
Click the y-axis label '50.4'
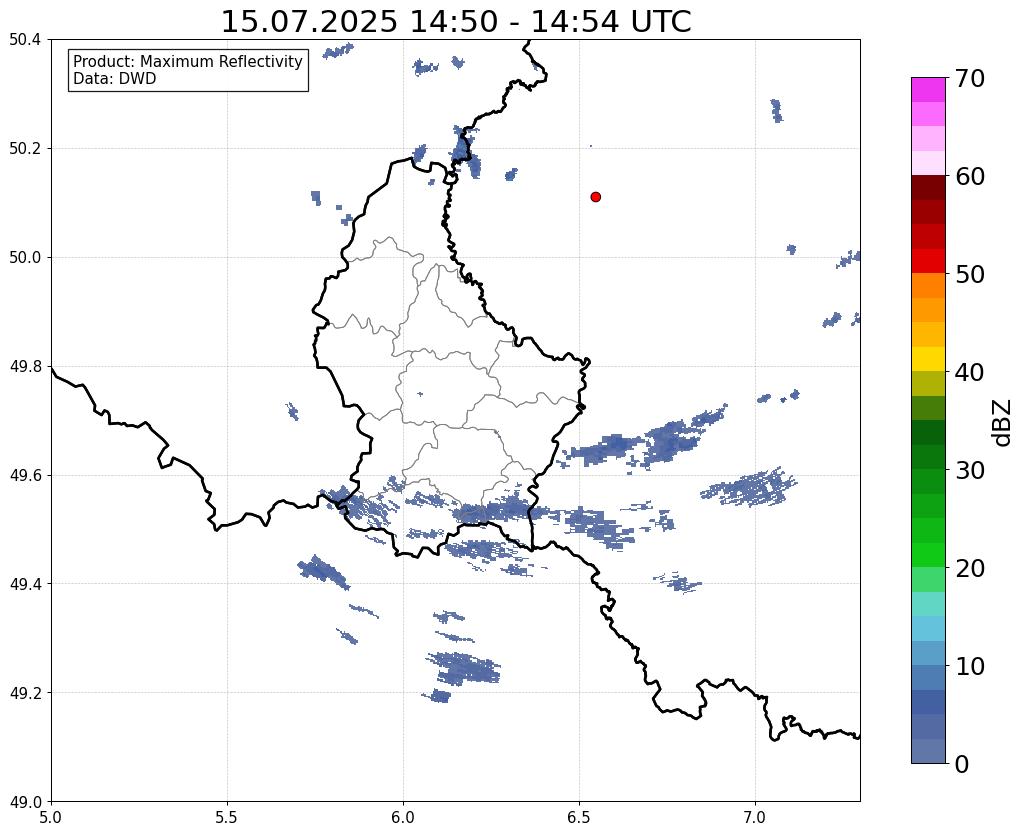pyautogui.click(x=25, y=40)
